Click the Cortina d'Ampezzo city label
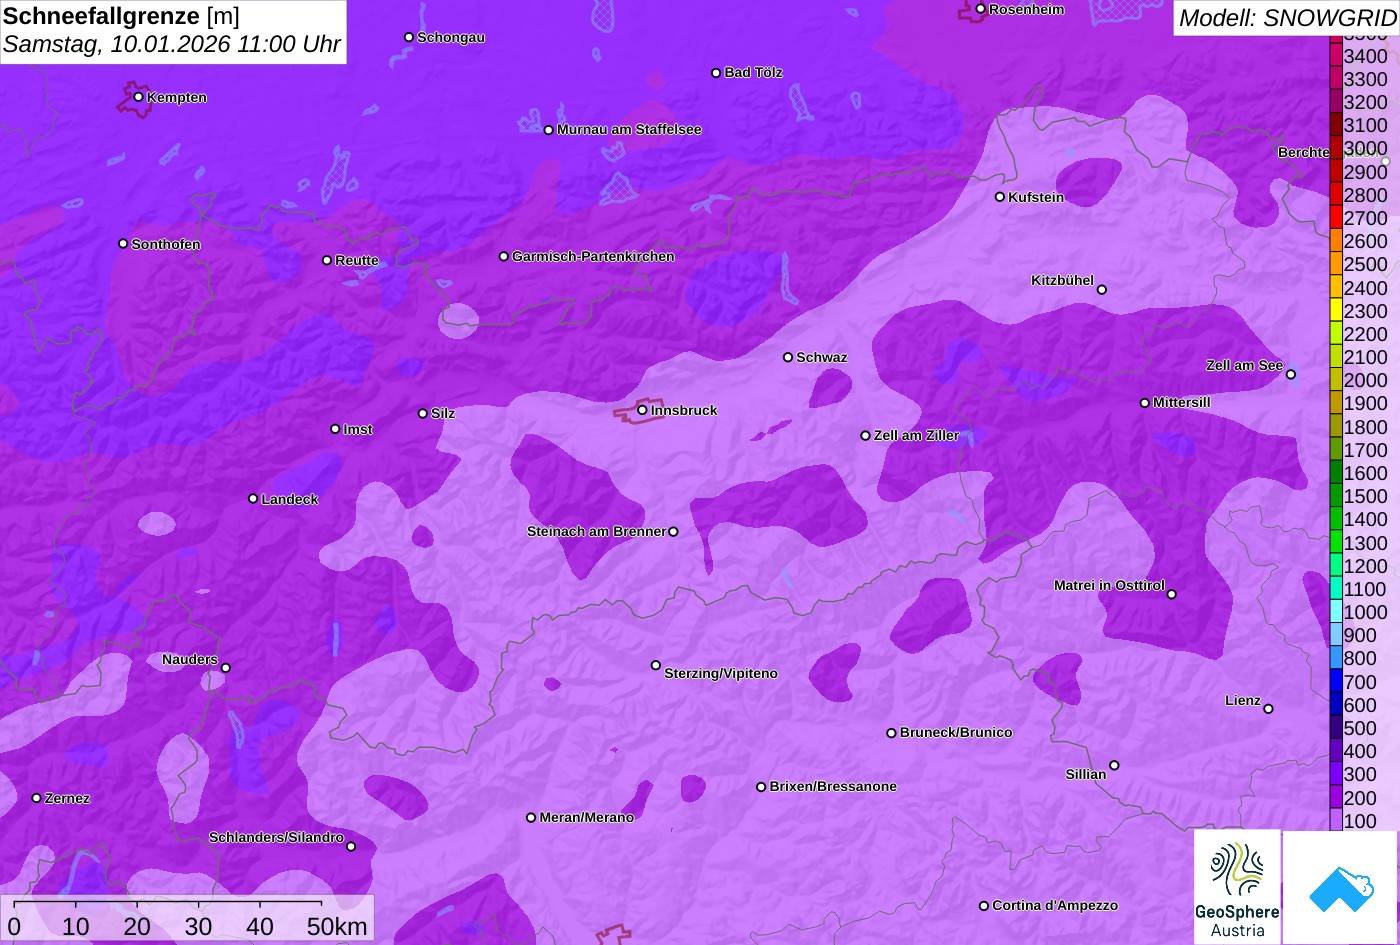The width and height of the screenshot is (1400, 945). click(1055, 905)
